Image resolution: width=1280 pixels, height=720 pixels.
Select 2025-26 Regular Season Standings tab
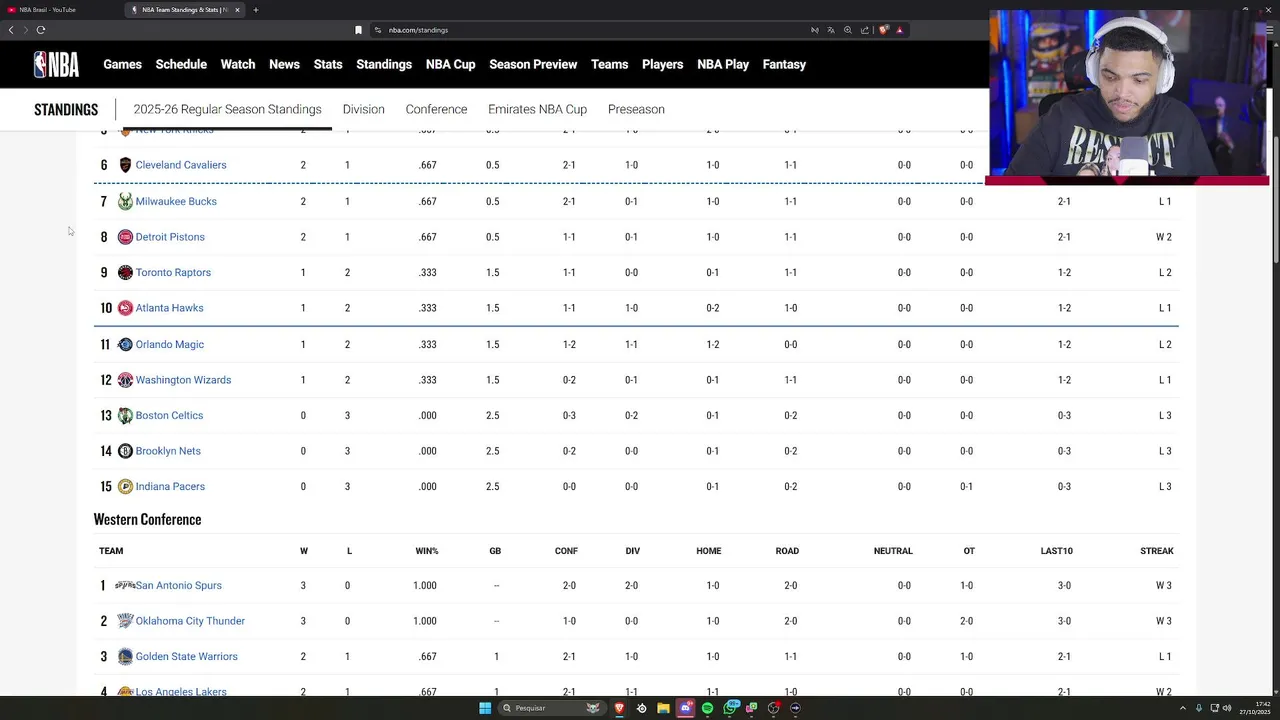227,109
